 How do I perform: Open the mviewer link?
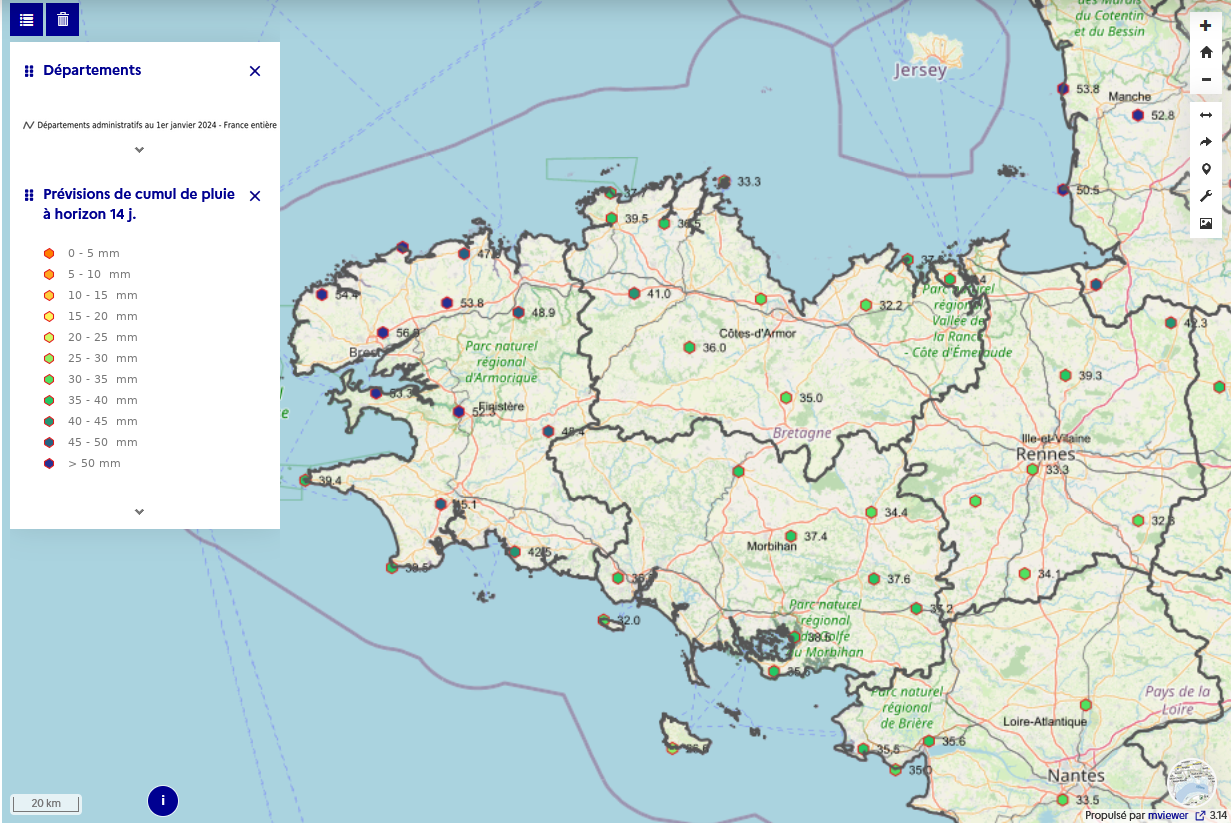pos(1168,816)
